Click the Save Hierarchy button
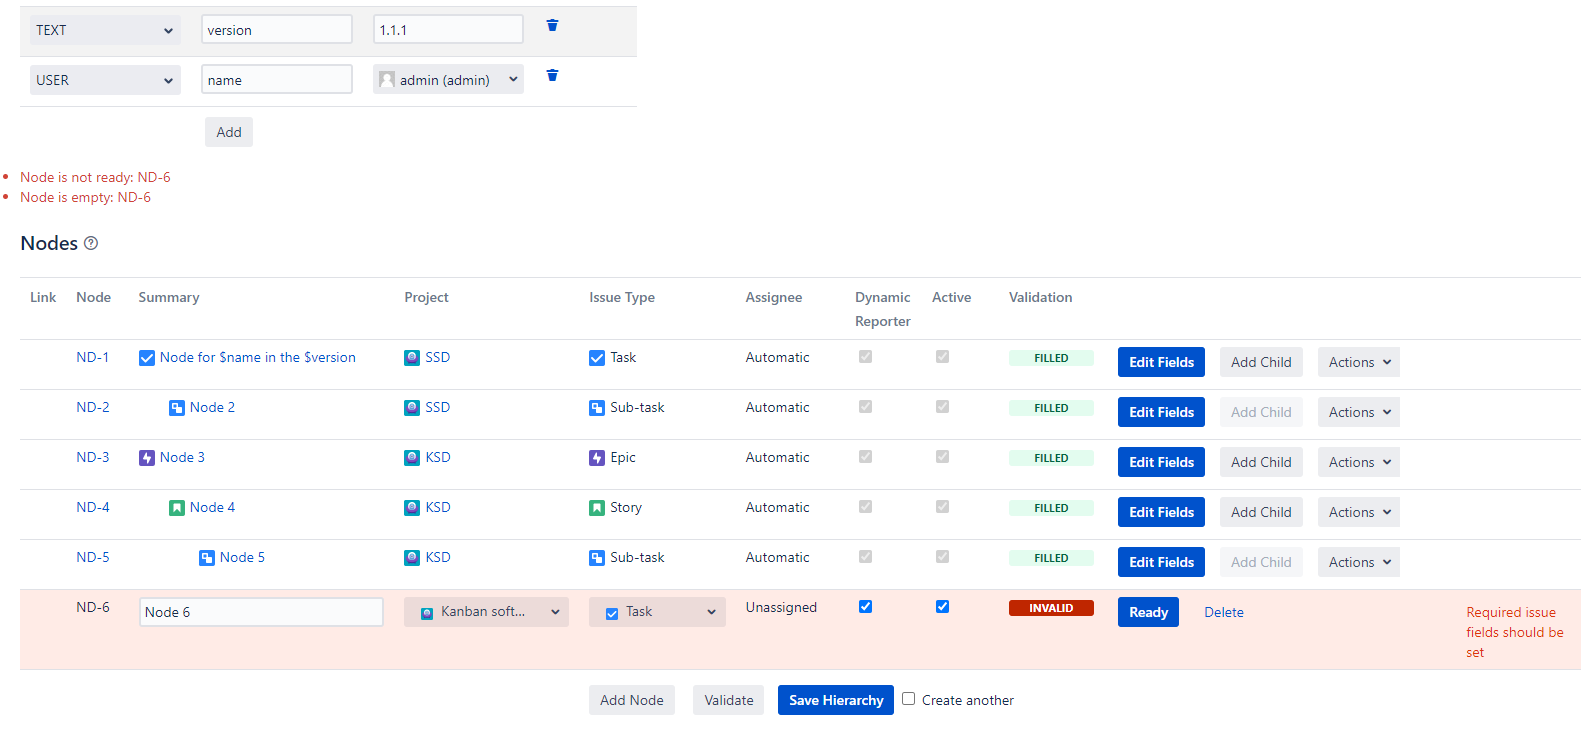The height and width of the screenshot is (734, 1581). [835, 700]
